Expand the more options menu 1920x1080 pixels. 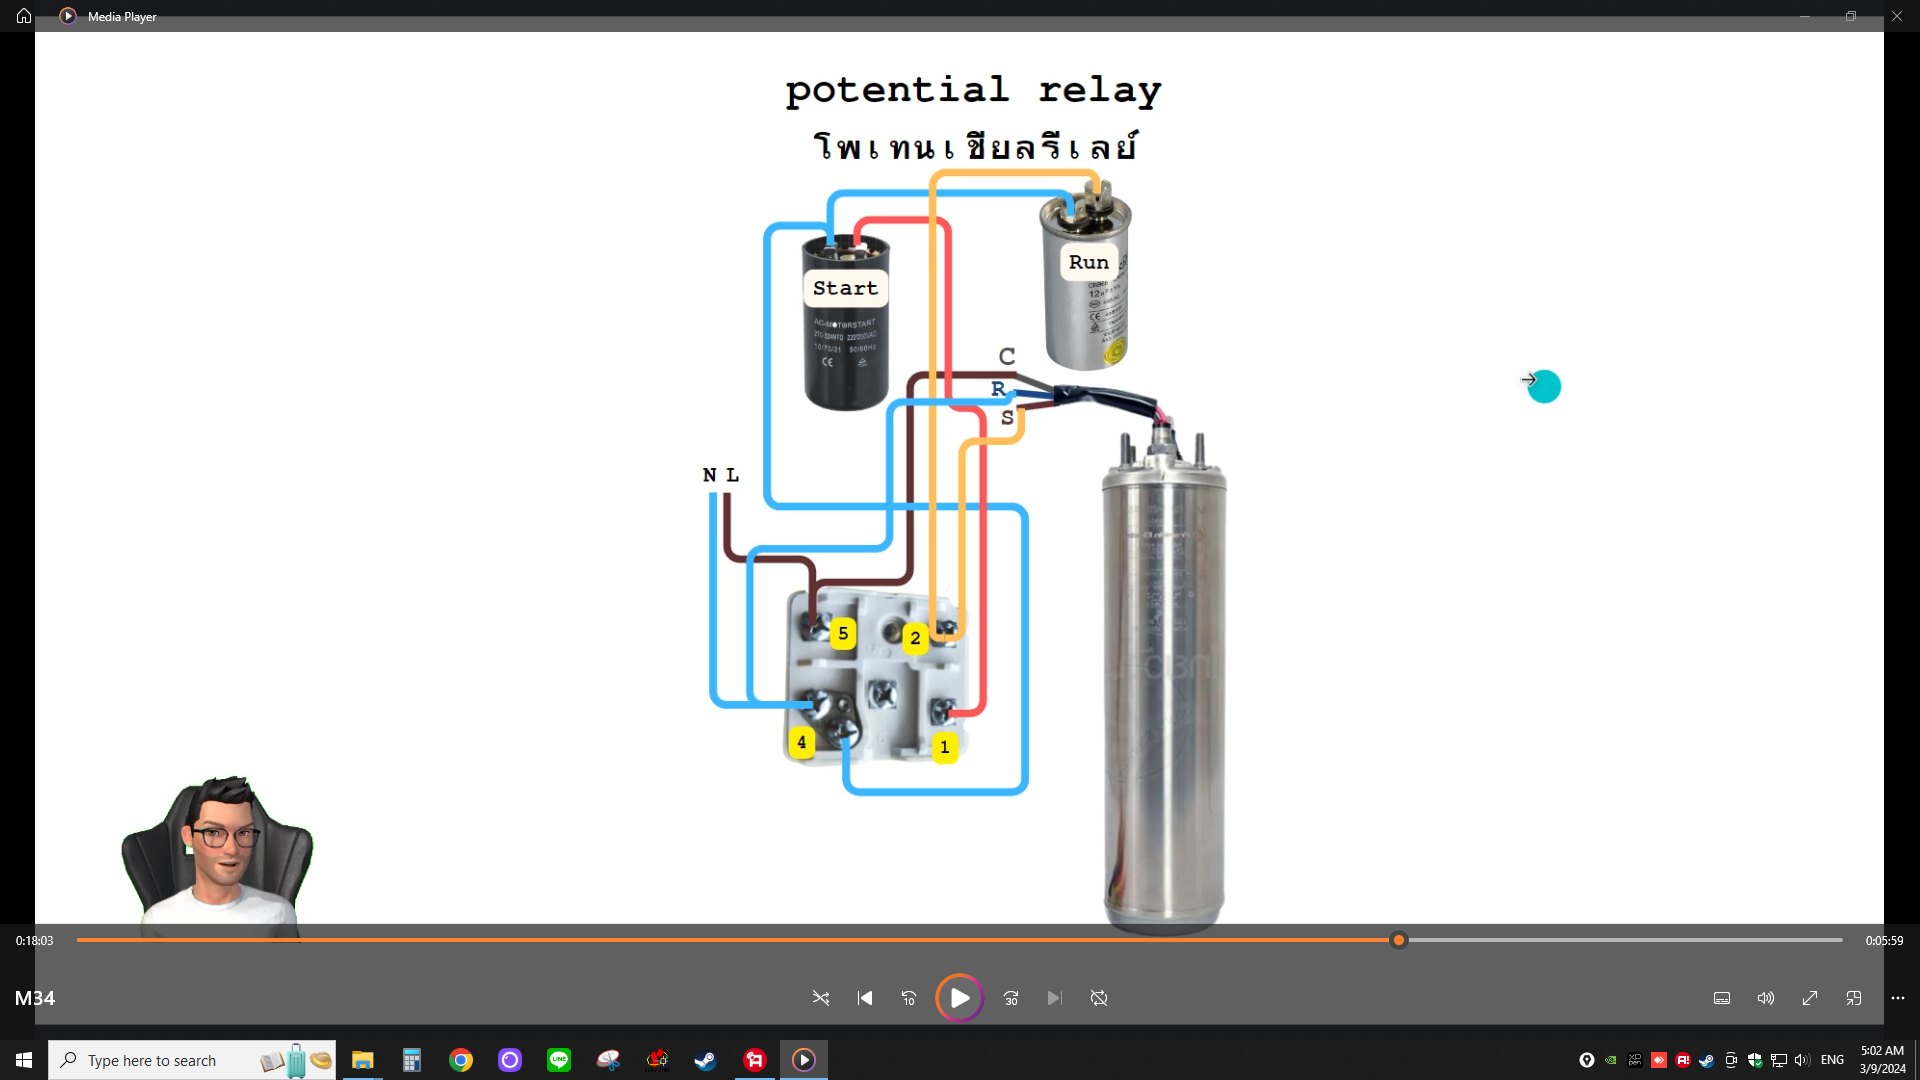[1898, 998]
